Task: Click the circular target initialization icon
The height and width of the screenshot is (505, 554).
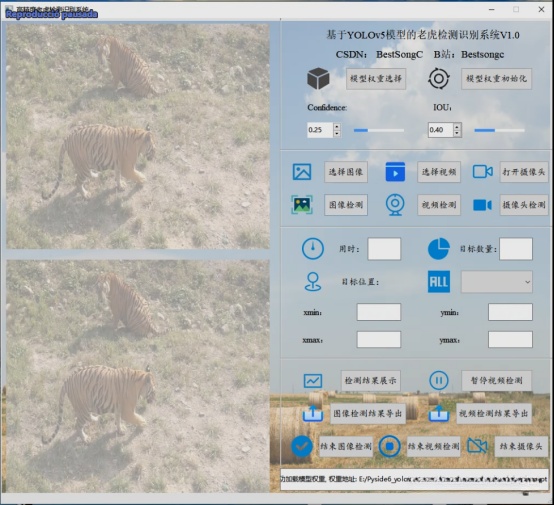Action: [x=439, y=78]
